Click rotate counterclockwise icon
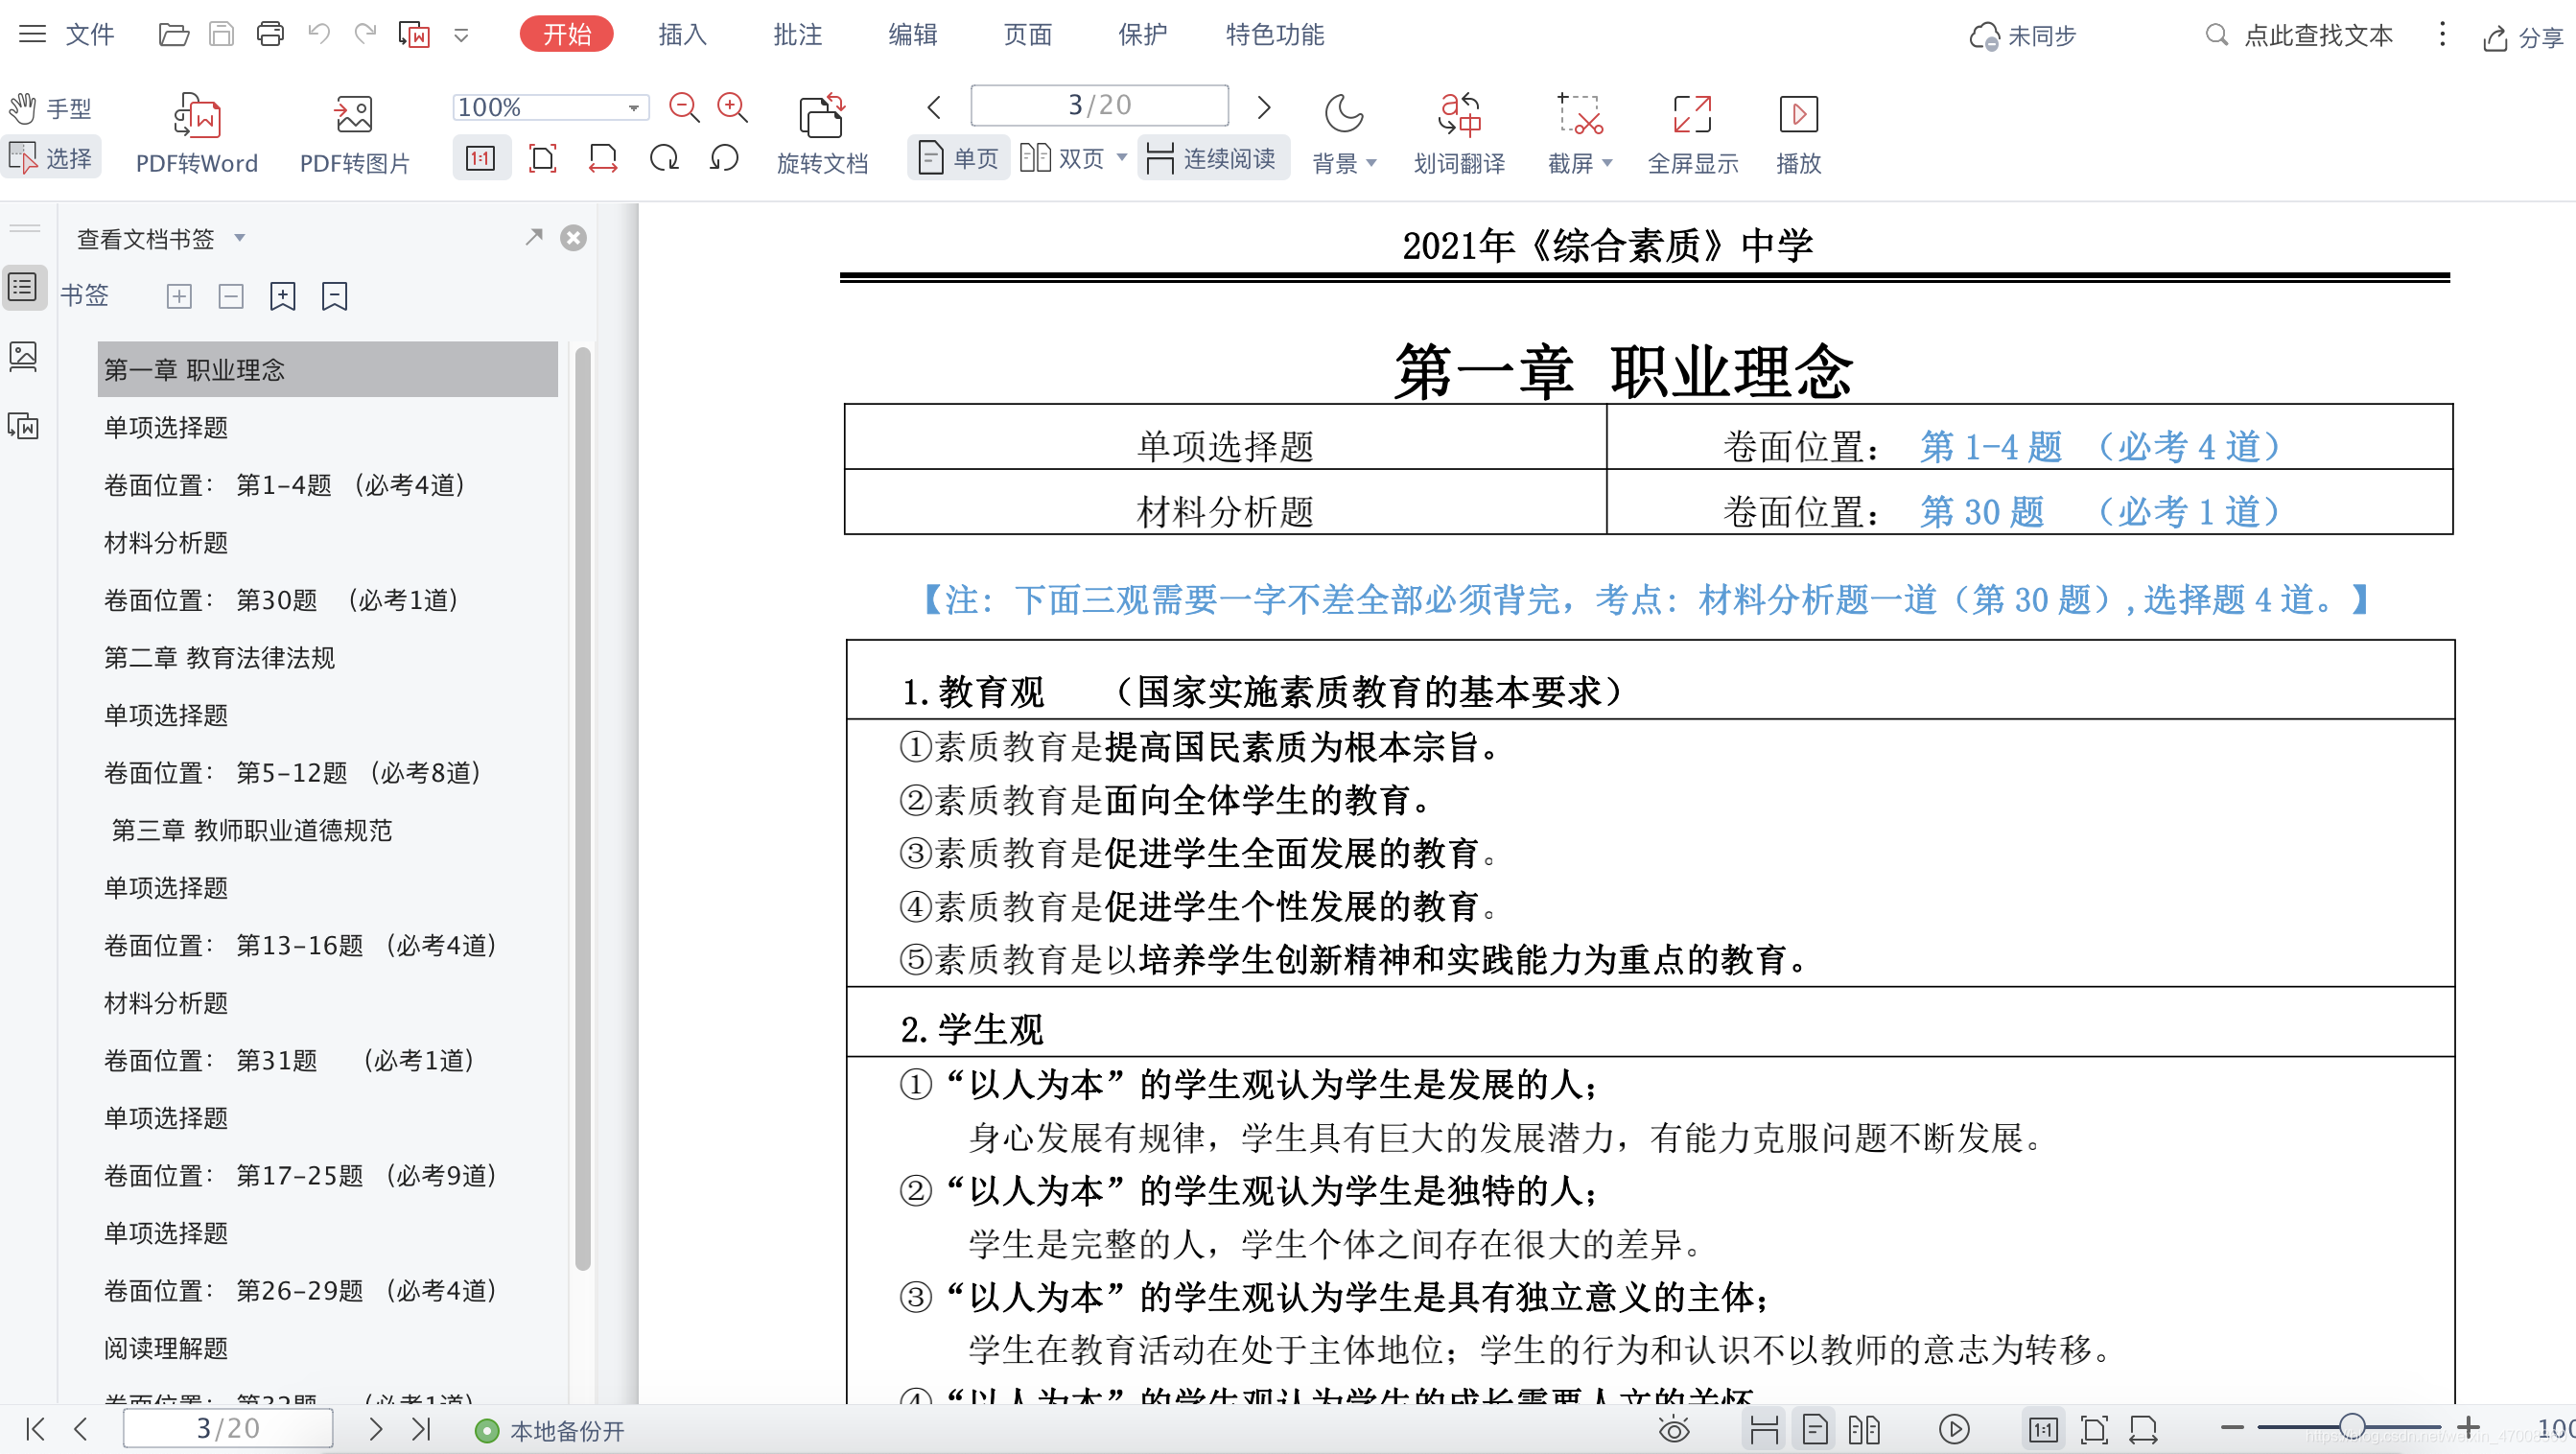 [x=724, y=158]
